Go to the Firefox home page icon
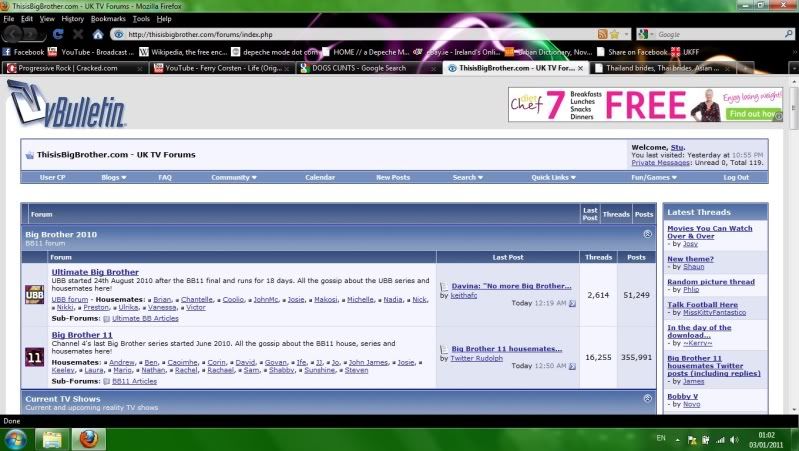The width and height of the screenshot is (799, 451). (98, 34)
